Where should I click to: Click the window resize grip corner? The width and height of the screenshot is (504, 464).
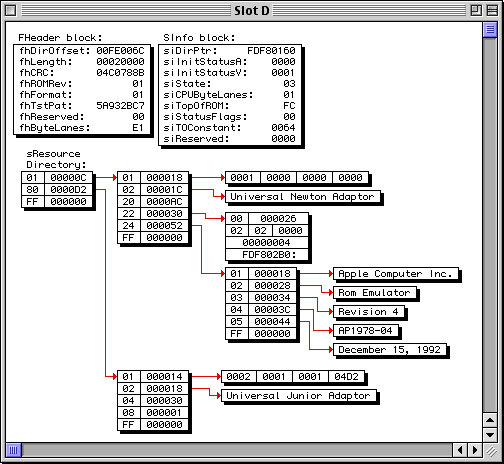coord(490,450)
